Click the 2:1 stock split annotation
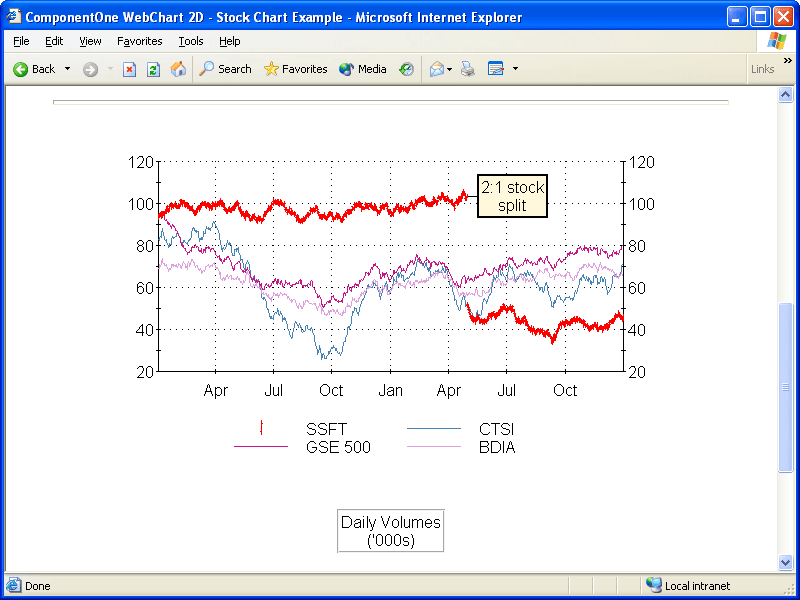800x600 pixels. coord(512,196)
